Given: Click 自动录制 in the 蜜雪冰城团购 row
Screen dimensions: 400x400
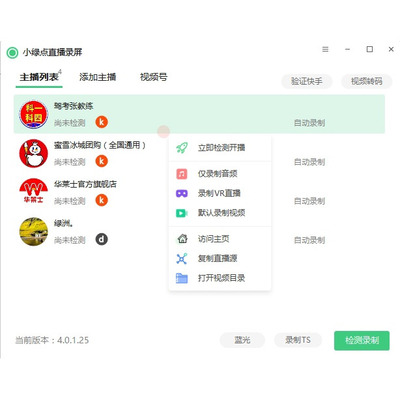Looking at the screenshot, I should 309,162.
